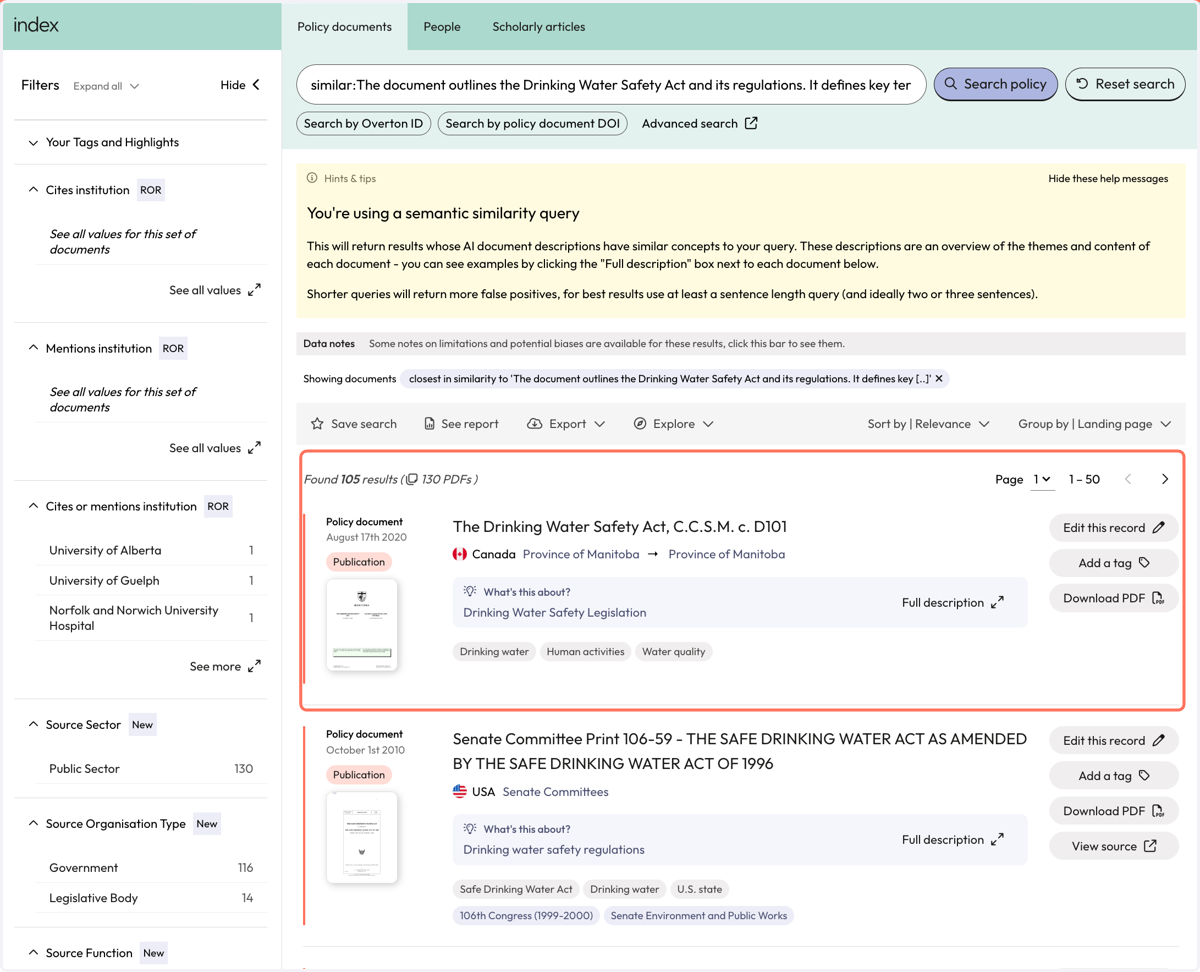
Task: Hide the Filters sidebar
Action: 241,85
